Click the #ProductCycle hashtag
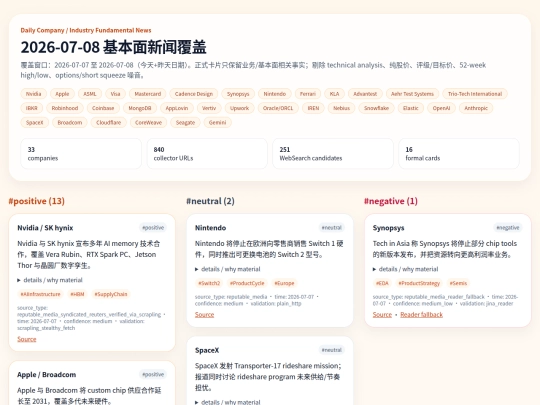The height and width of the screenshot is (405, 540). pyautogui.click(x=247, y=283)
